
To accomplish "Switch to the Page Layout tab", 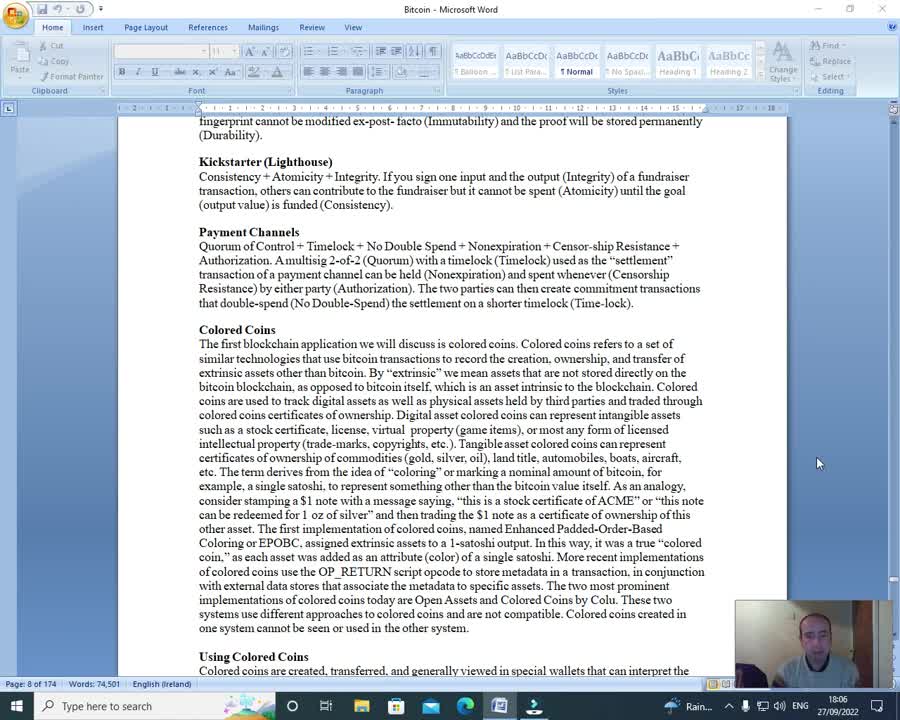I will click(x=146, y=28).
